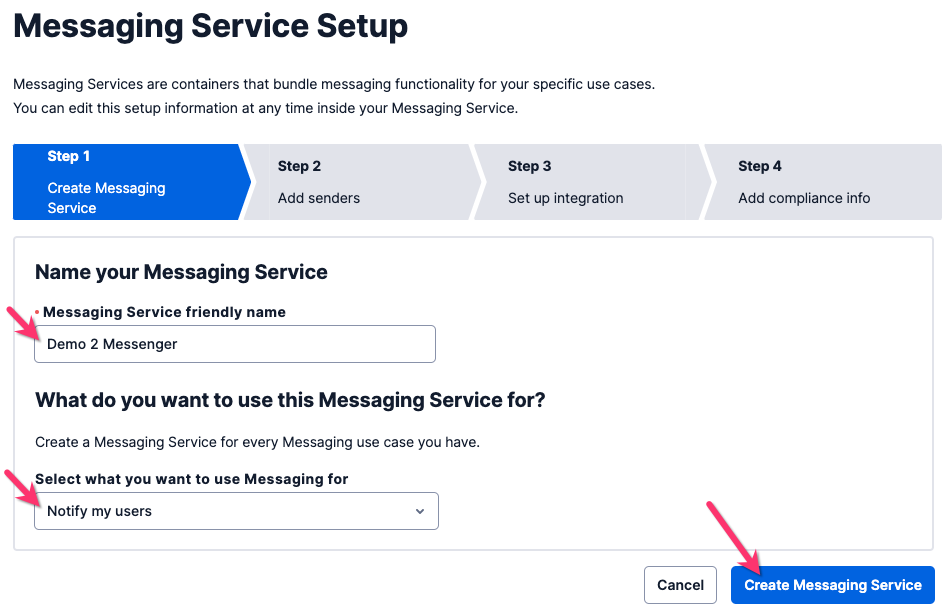This screenshot has height=613, width=950.
Task: Click the Cancel button
Action: point(680,585)
